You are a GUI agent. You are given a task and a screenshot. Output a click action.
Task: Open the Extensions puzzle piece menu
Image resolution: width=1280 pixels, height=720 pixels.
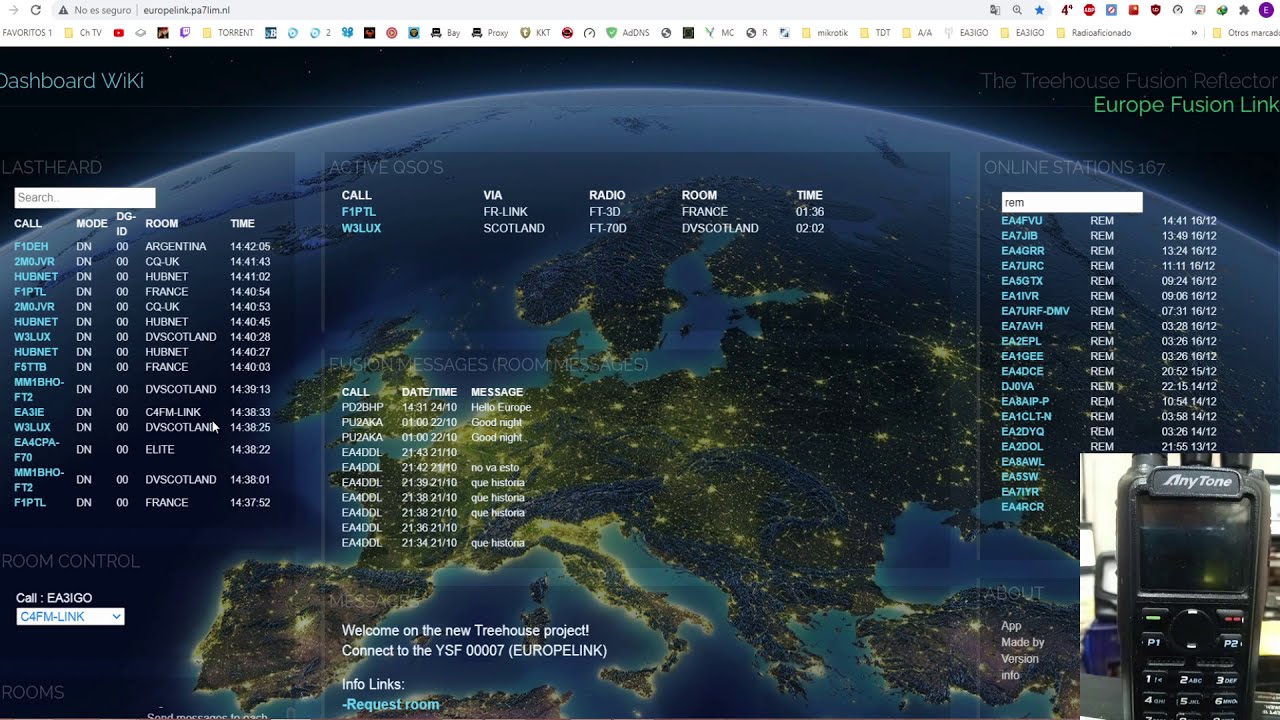1244,10
